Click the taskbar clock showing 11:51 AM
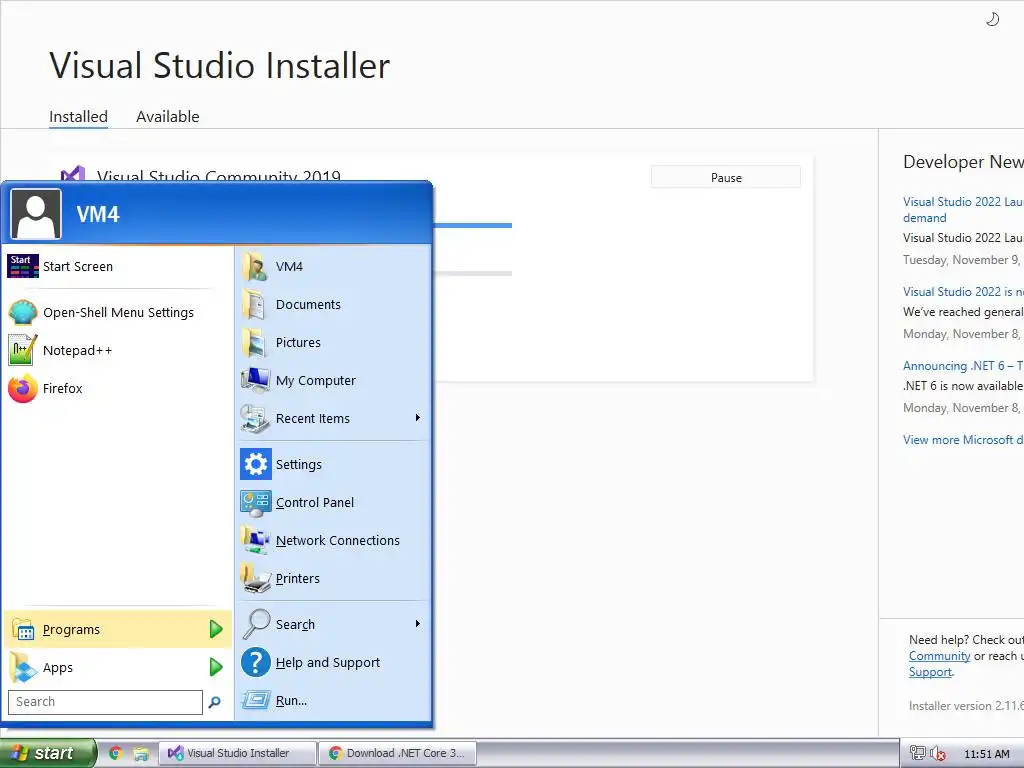This screenshot has height=768, width=1024. tap(986, 754)
